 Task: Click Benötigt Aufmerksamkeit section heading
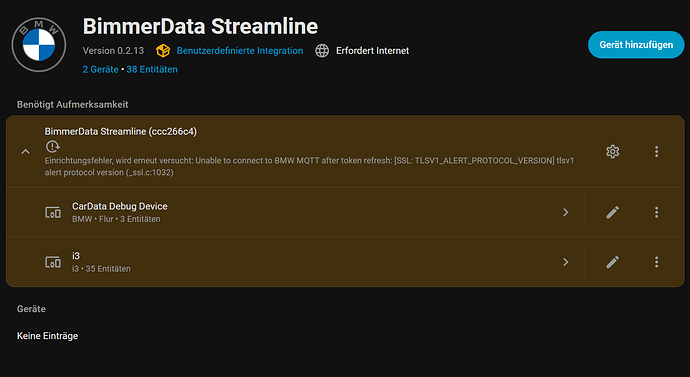click(x=73, y=105)
